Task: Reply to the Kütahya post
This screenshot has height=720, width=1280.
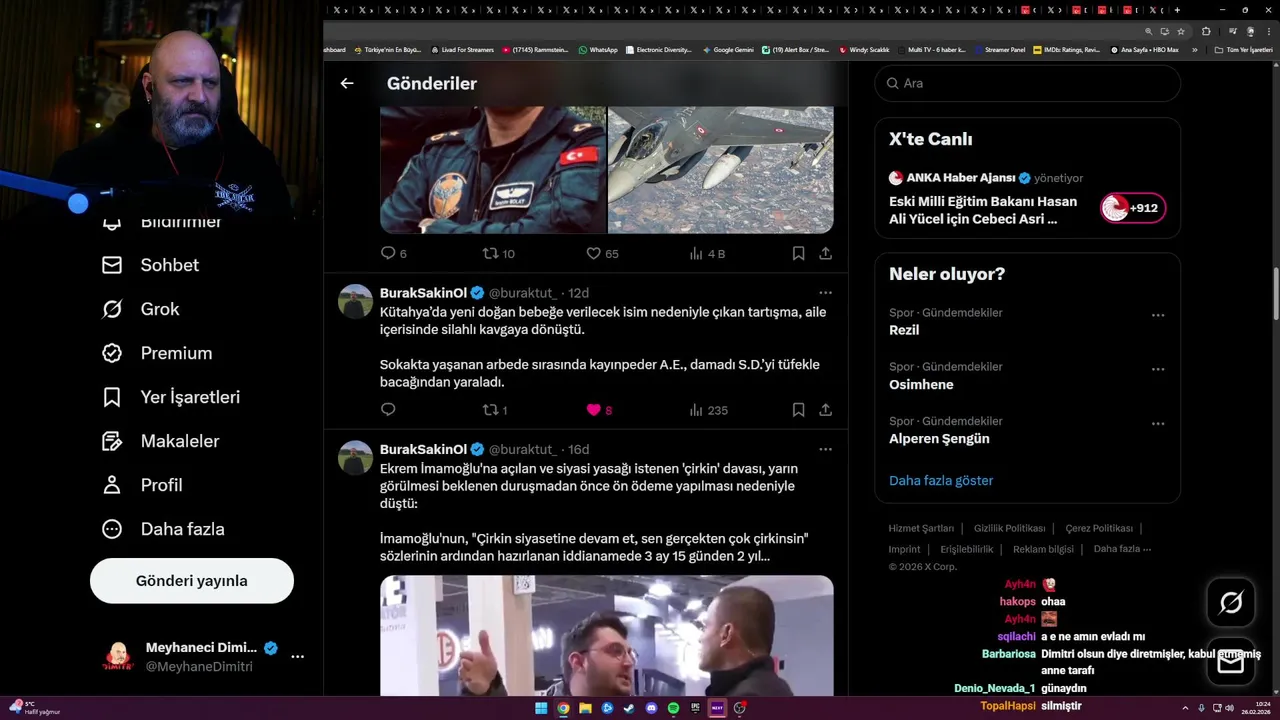Action: click(x=388, y=410)
